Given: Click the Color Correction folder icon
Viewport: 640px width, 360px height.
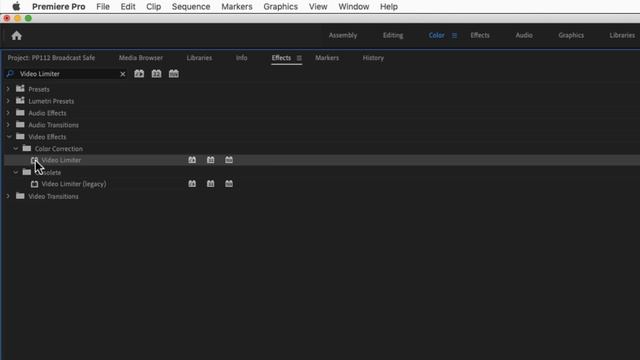Looking at the screenshot, I should (x=27, y=148).
